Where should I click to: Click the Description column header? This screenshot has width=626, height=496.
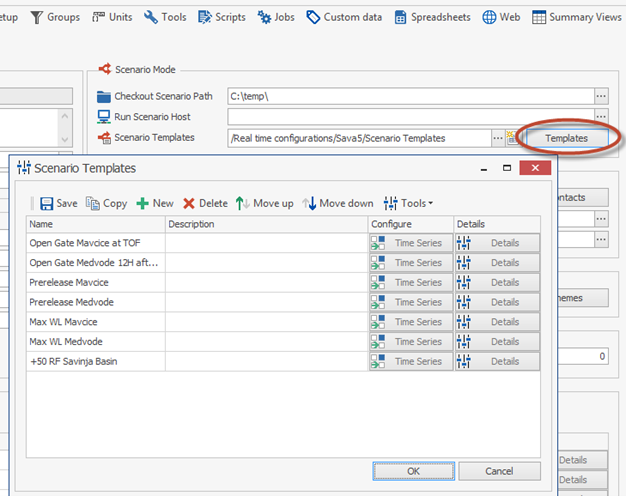point(266,224)
